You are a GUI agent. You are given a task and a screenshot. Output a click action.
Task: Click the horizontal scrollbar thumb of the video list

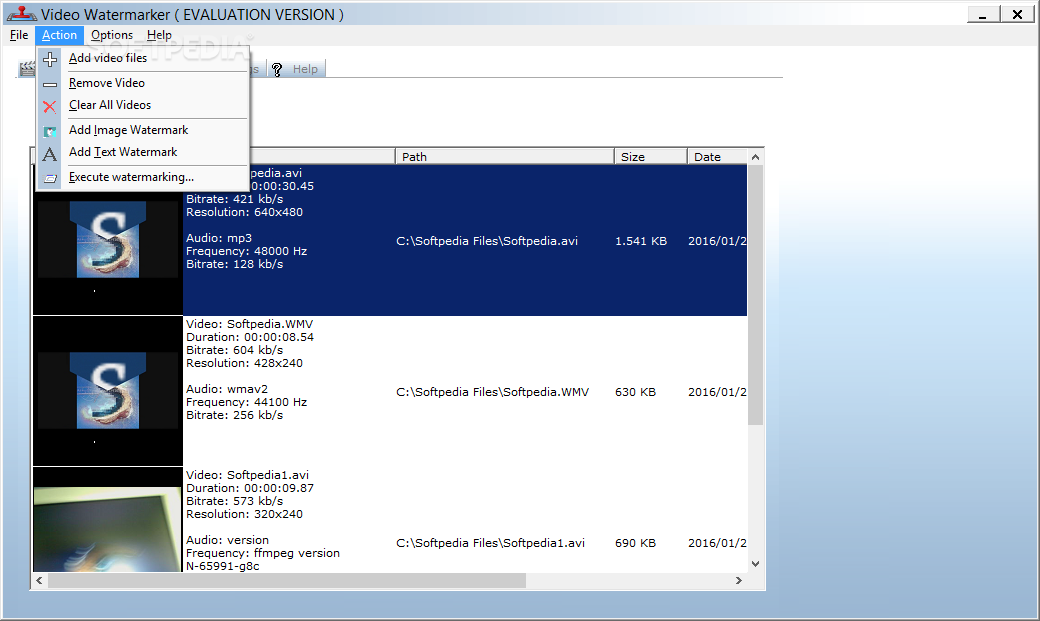[x=287, y=581]
